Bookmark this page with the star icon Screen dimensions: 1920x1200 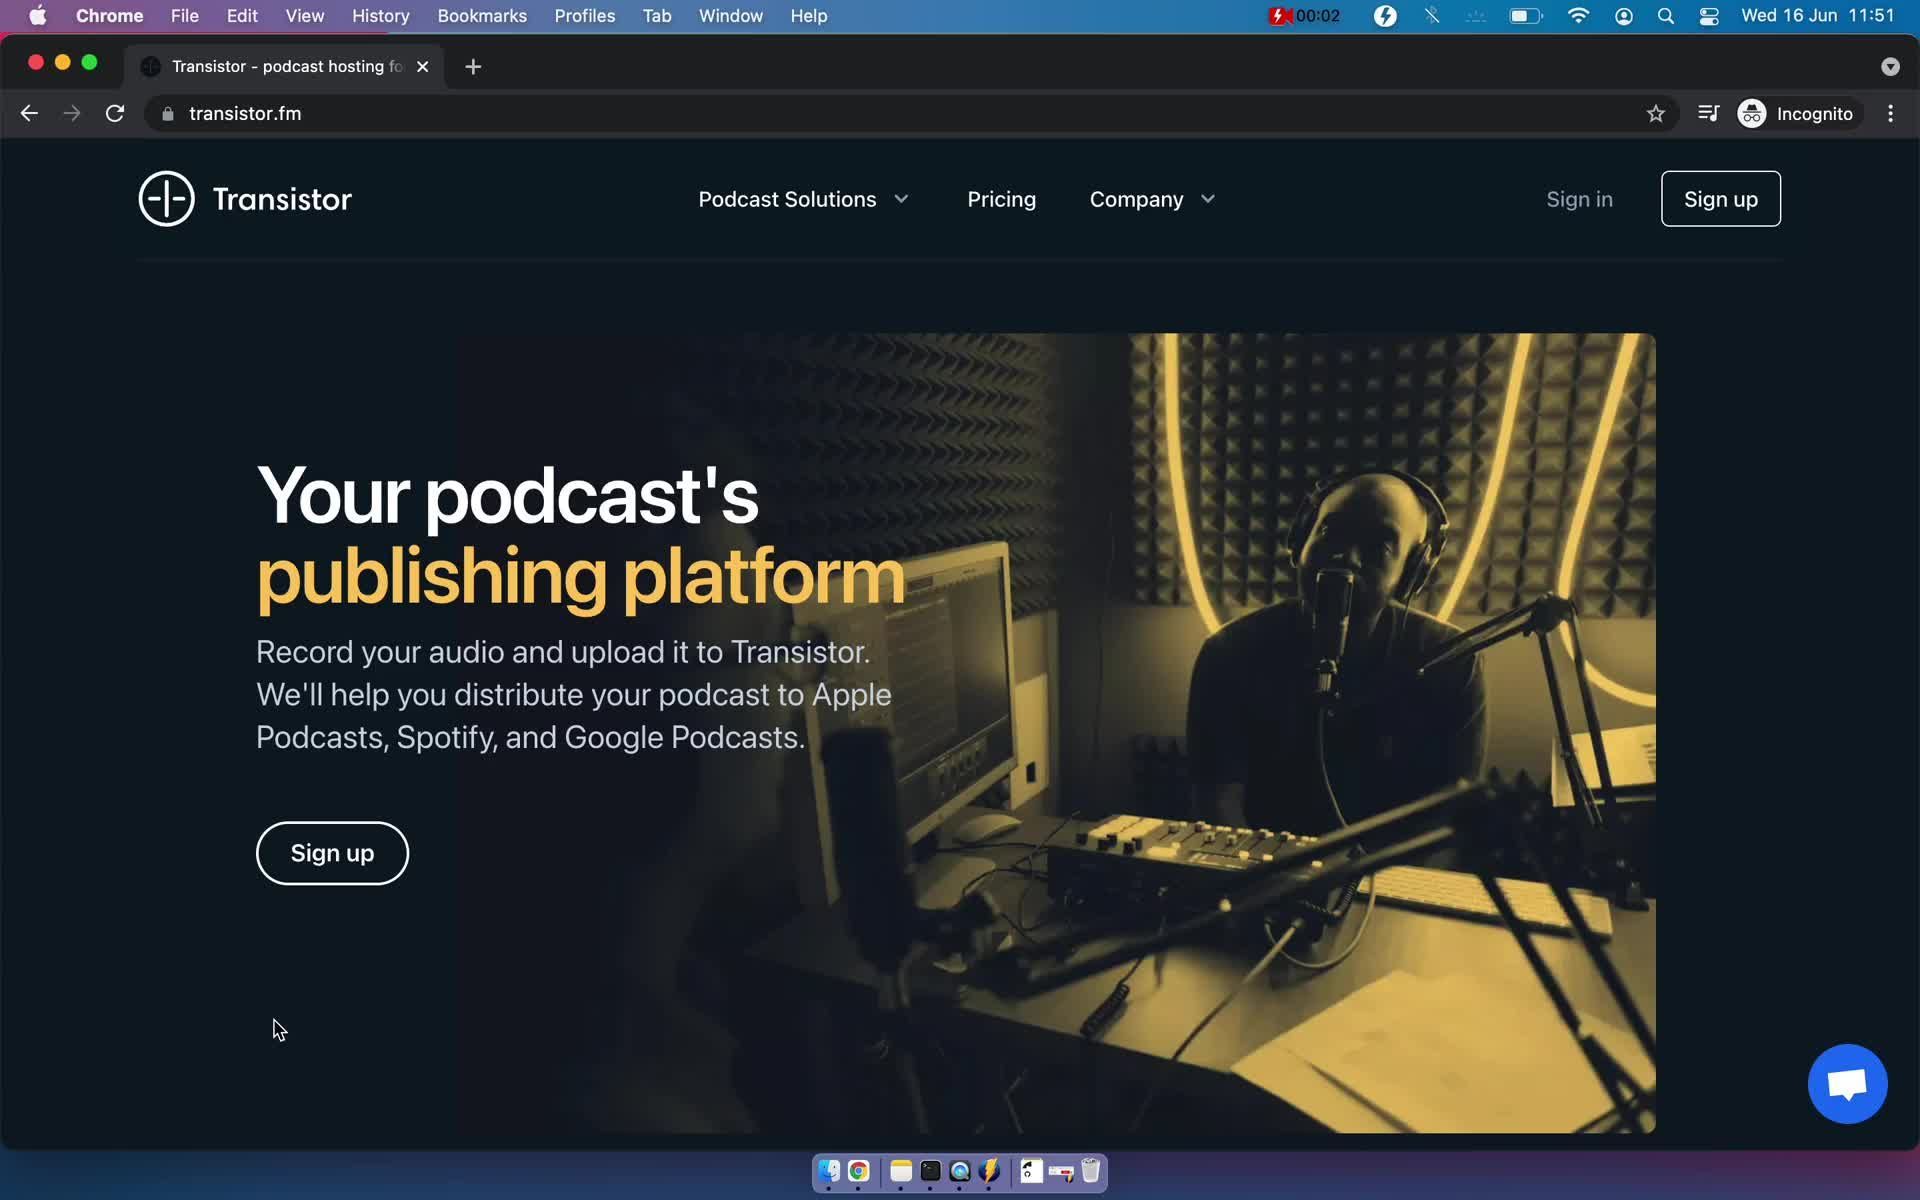[1656, 114]
